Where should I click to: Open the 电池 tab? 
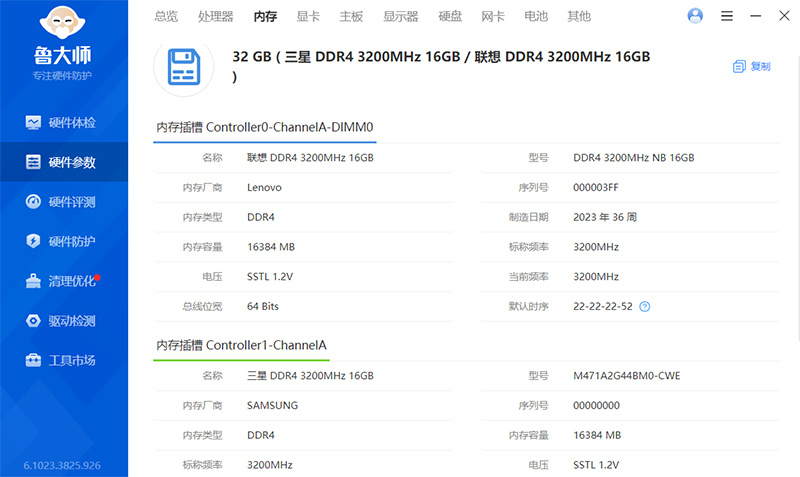point(536,16)
